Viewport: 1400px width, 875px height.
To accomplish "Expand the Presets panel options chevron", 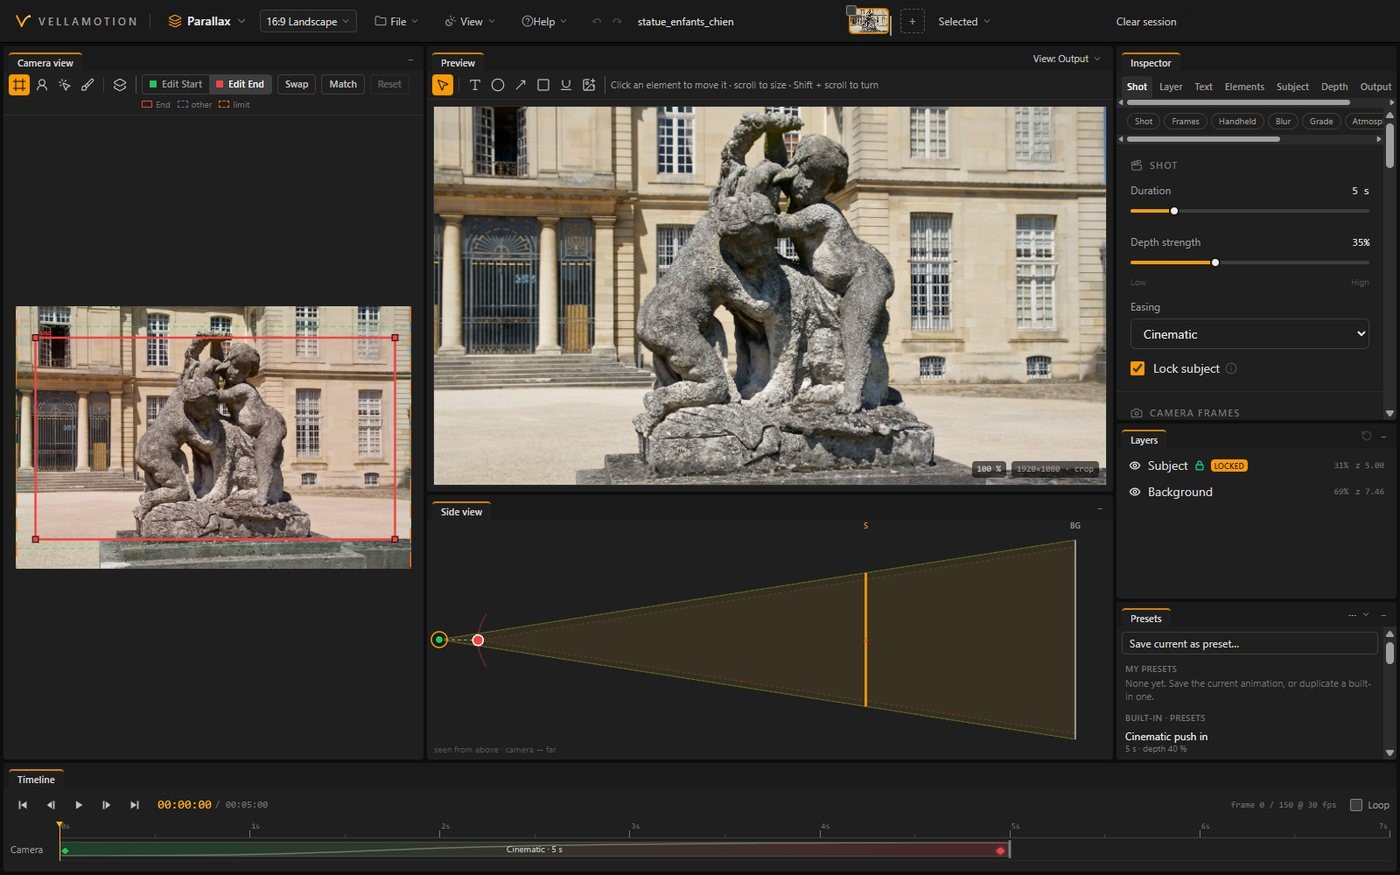I will click(x=1366, y=615).
